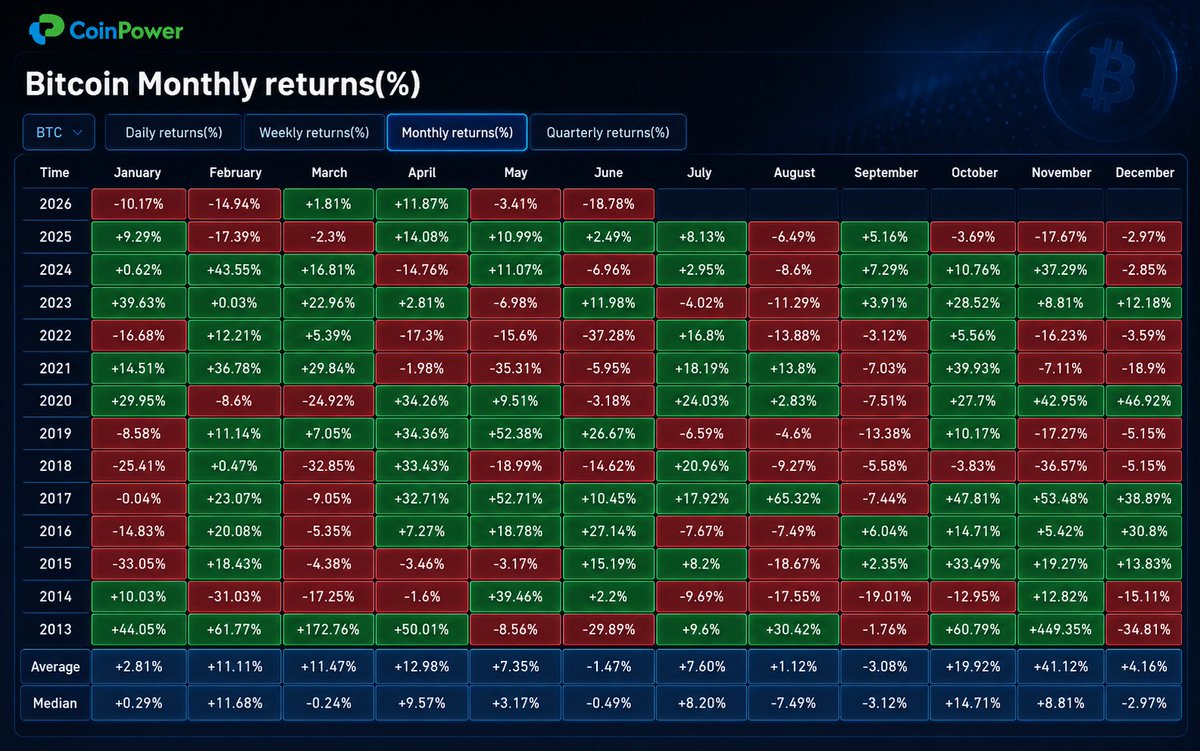Select the 2017 row label
This screenshot has height=751, width=1200.
(55, 499)
